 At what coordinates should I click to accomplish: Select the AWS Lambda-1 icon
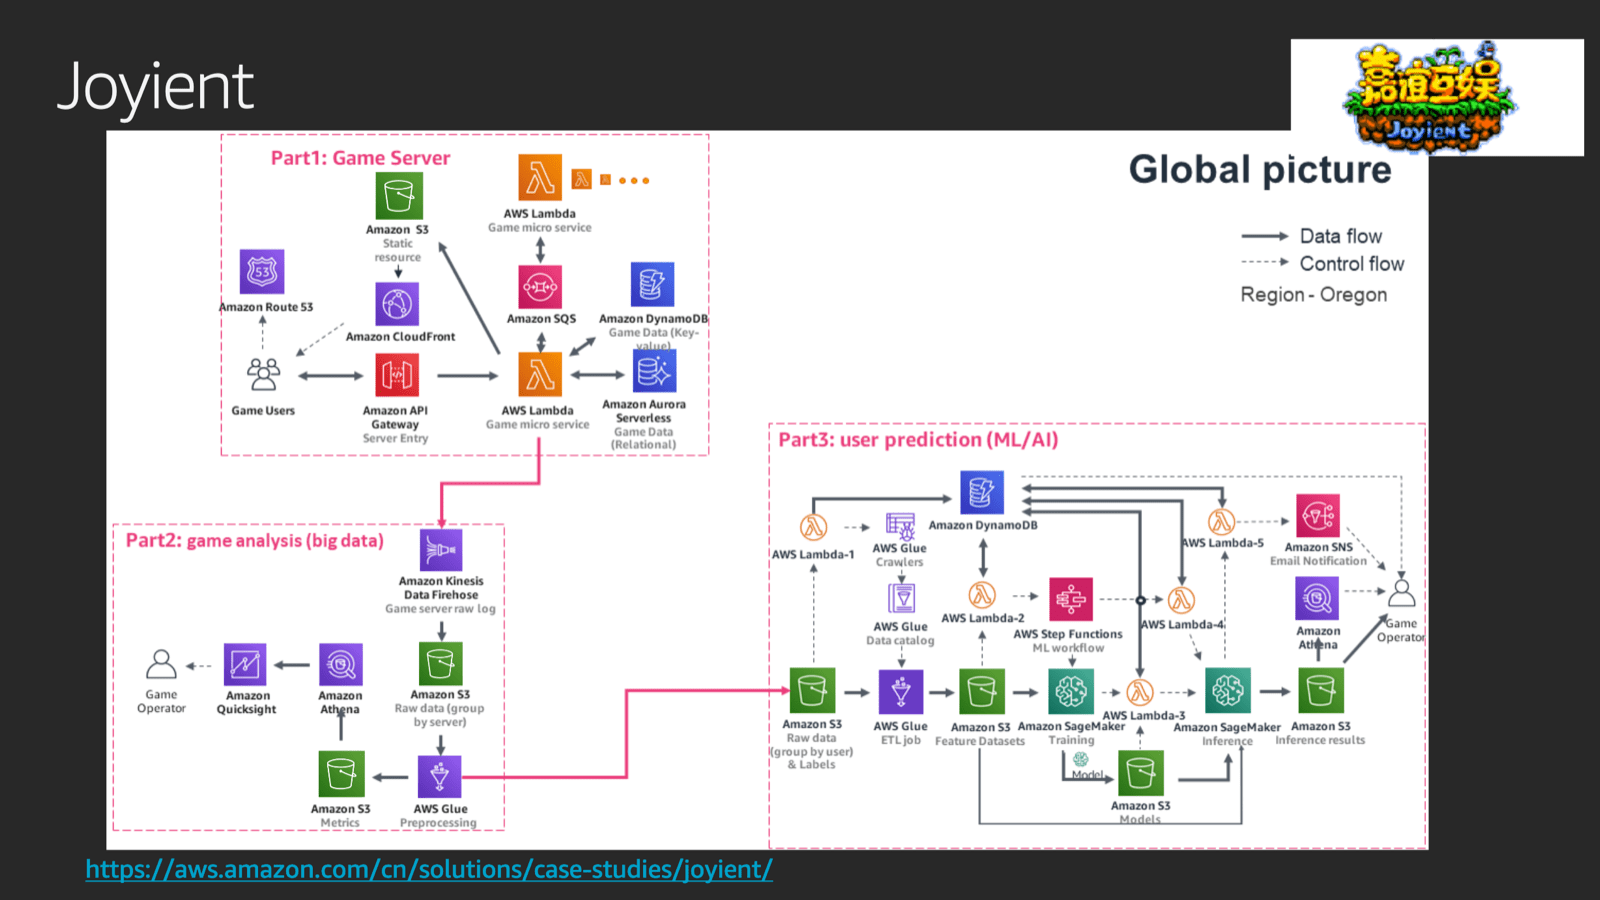point(813,527)
